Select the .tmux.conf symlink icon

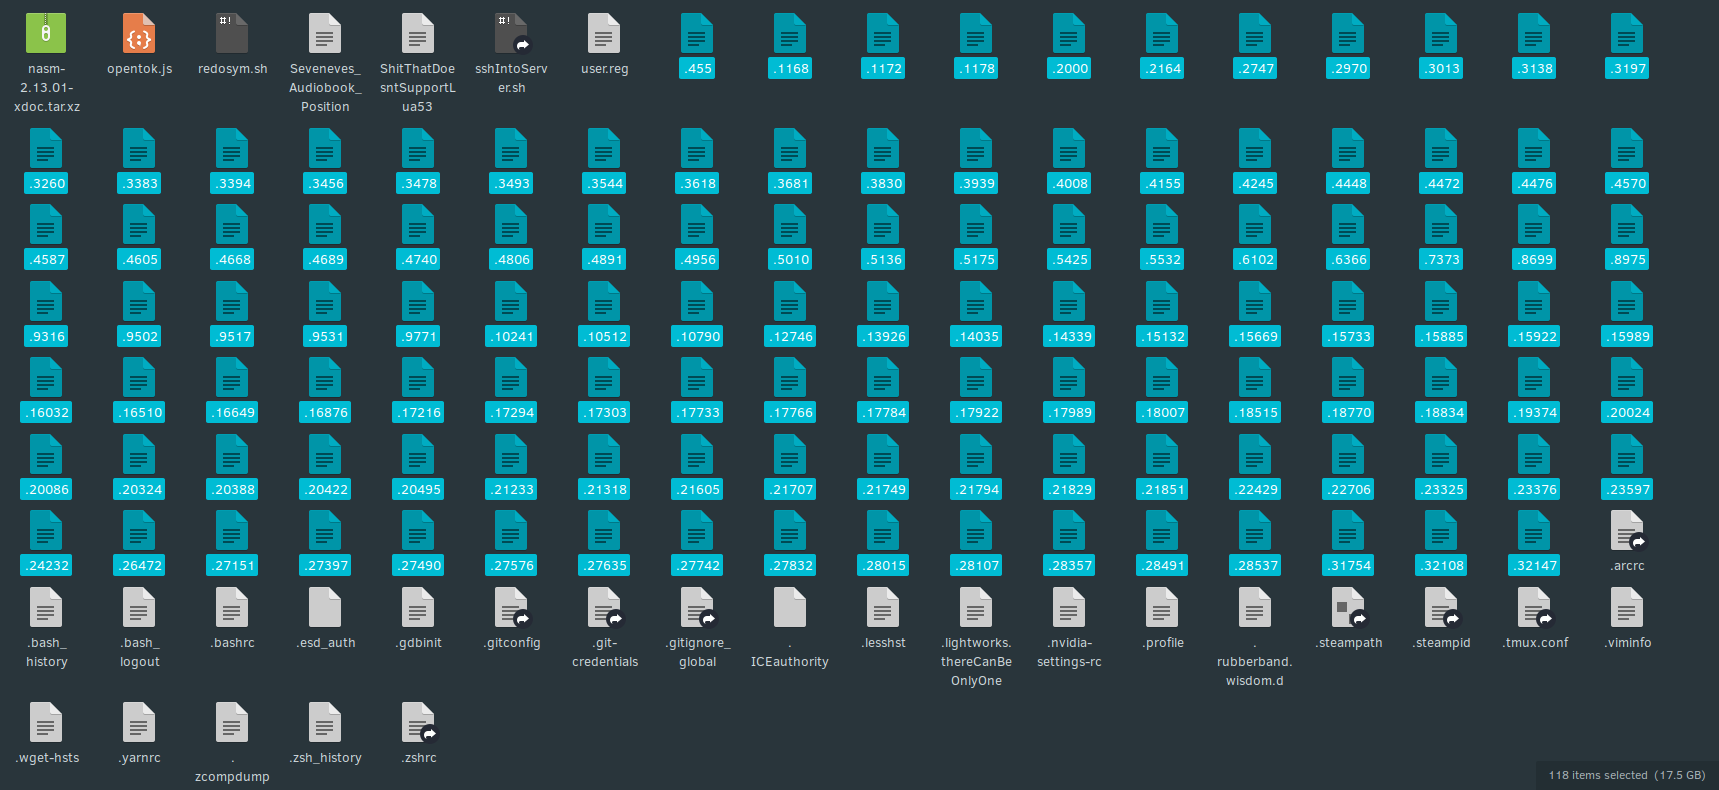[x=1535, y=607]
